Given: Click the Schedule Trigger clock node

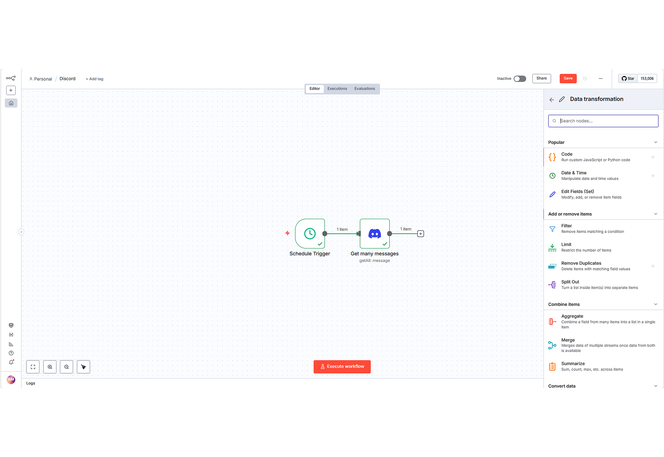Looking at the screenshot, I should (x=310, y=234).
